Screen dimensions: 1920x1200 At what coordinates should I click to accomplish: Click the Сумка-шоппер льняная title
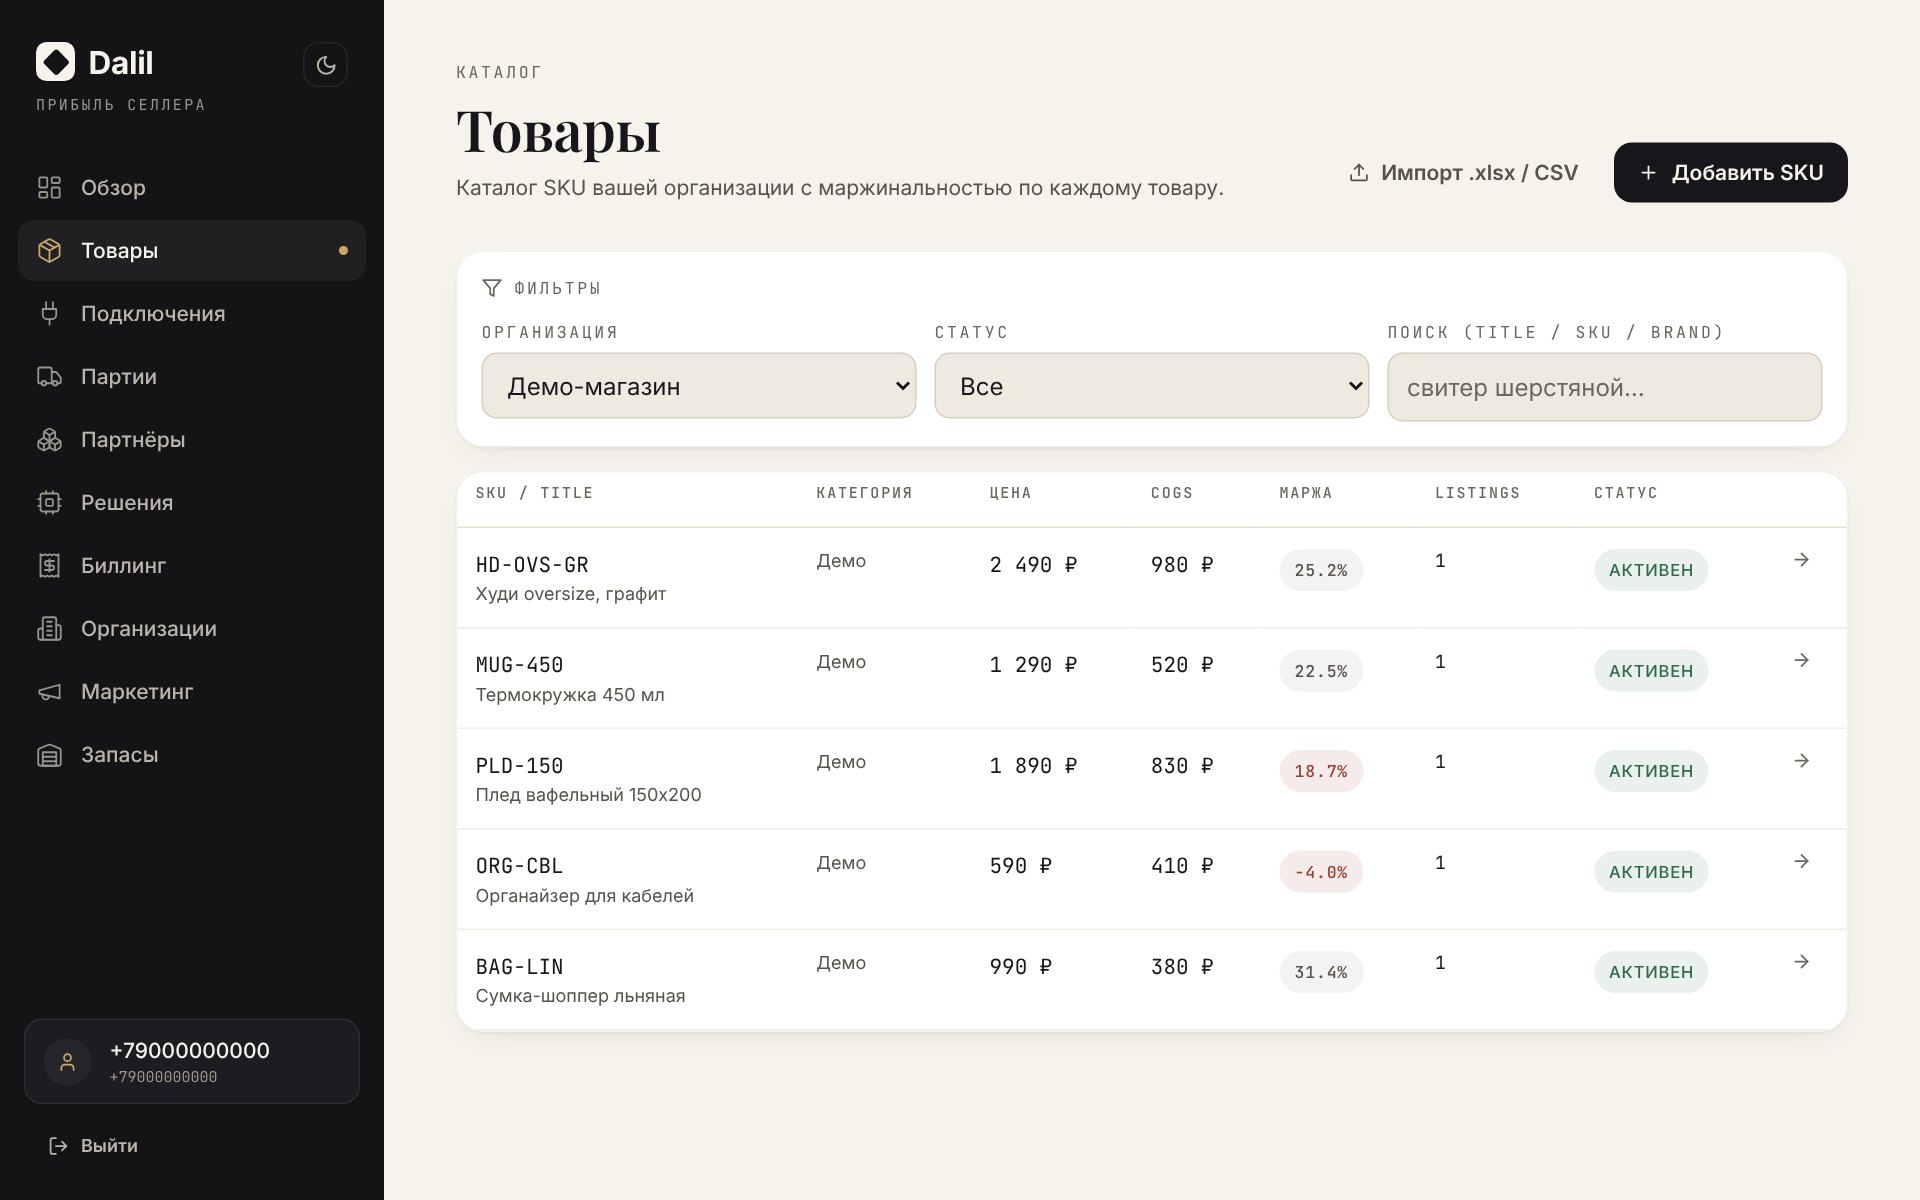581,996
